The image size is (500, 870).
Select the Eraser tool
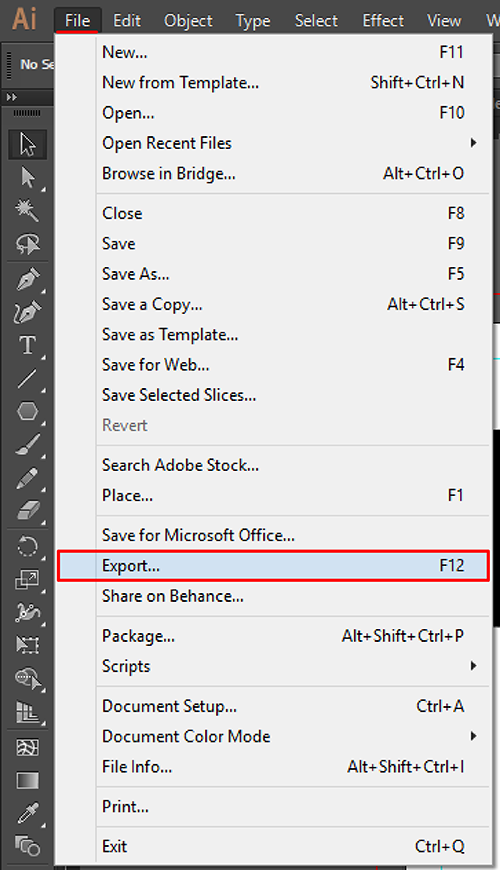[27, 510]
